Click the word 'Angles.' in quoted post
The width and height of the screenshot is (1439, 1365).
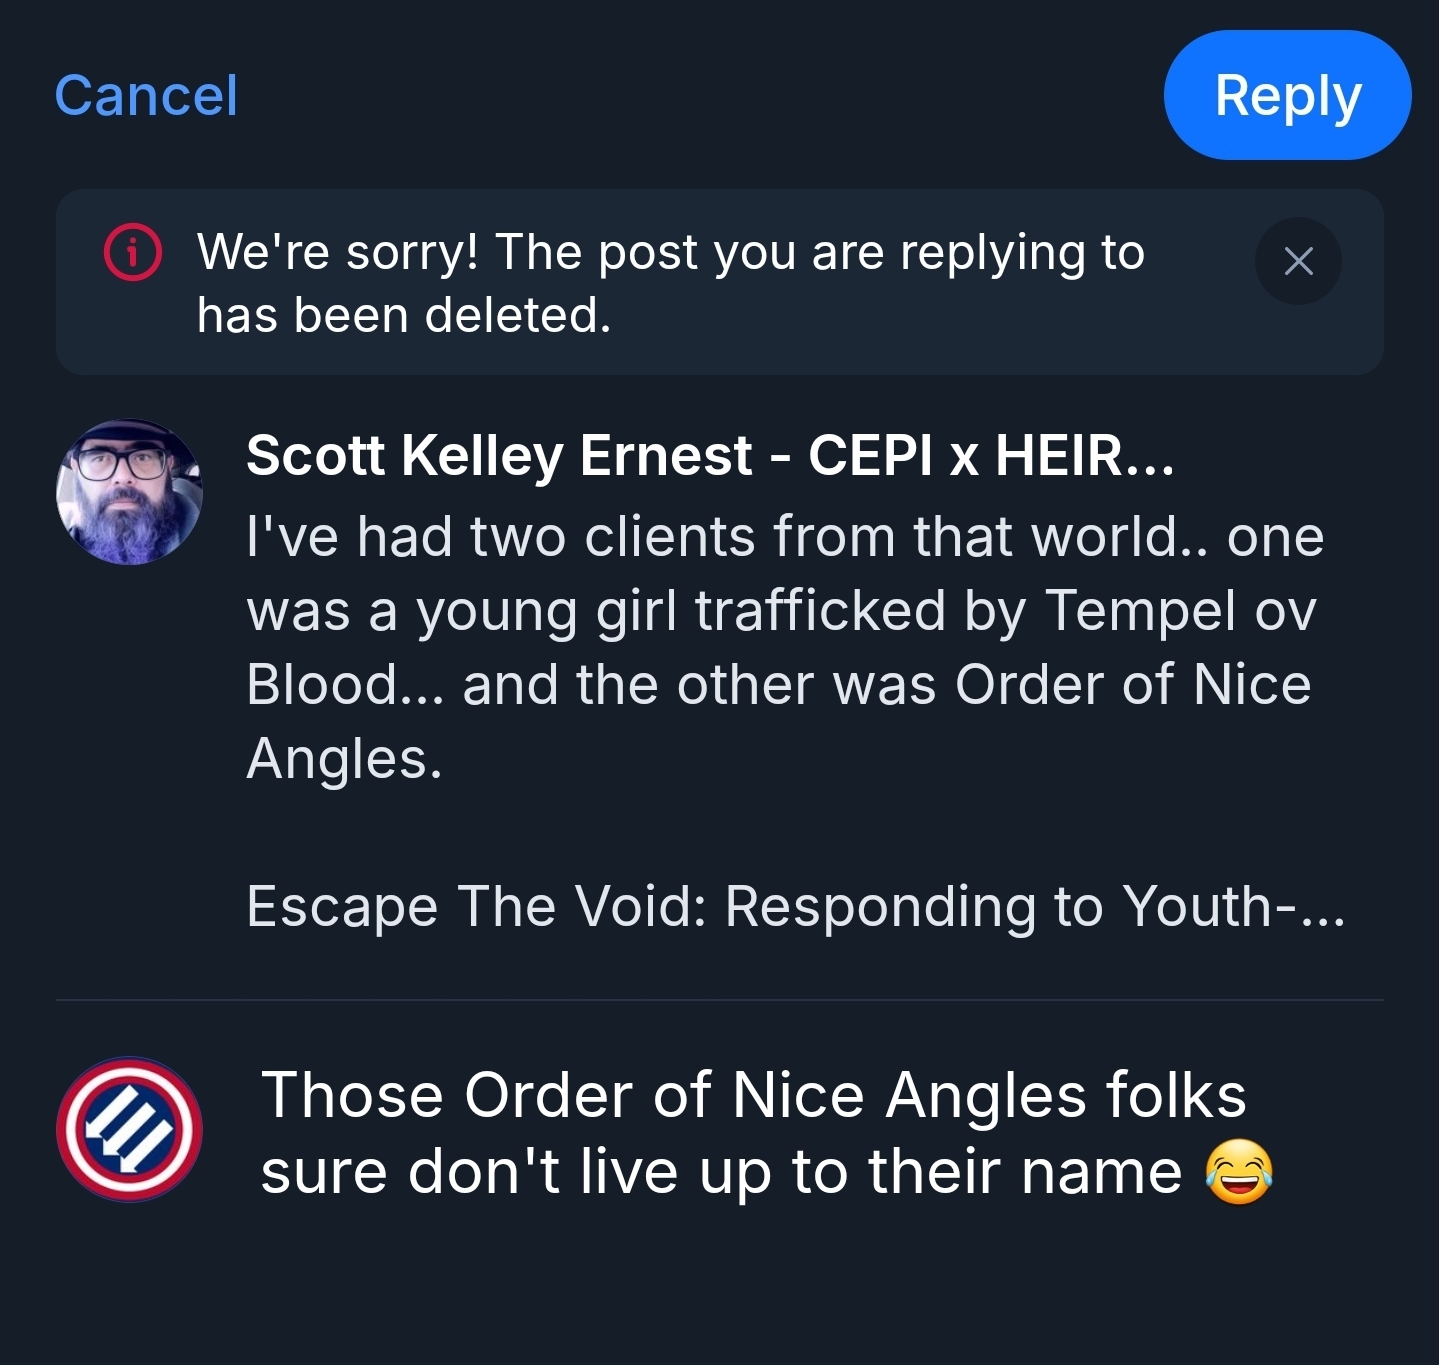click(x=344, y=759)
